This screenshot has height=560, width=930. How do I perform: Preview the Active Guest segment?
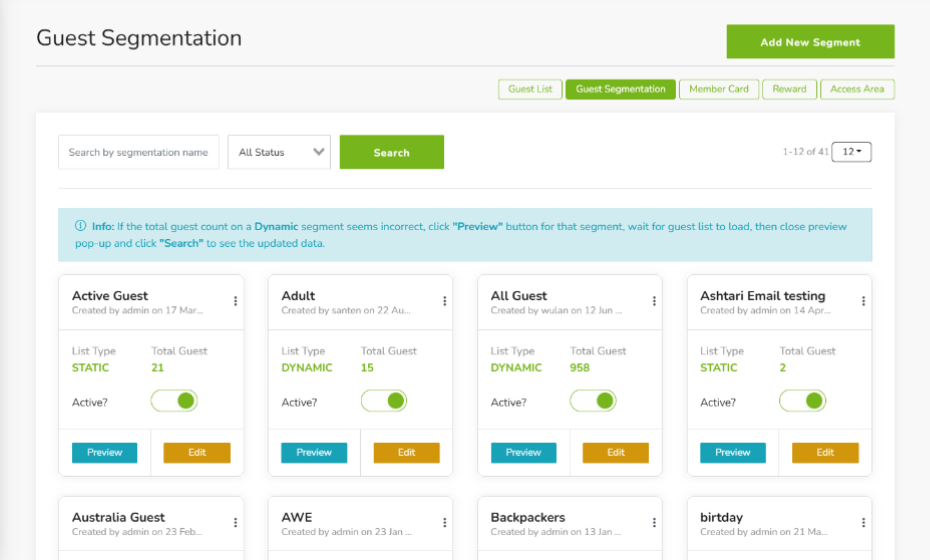pyautogui.click(x=104, y=453)
